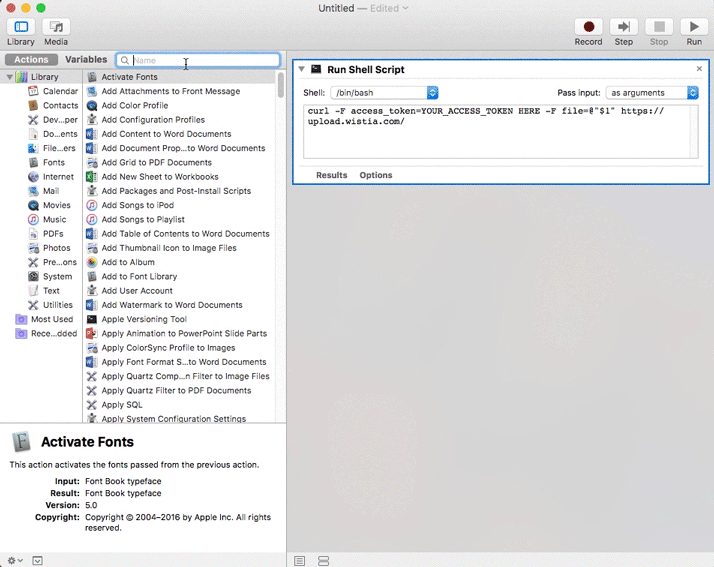Viewport: 714px width, 567px height.
Task: Open the gear action menu at bottom left
Action: point(15,560)
